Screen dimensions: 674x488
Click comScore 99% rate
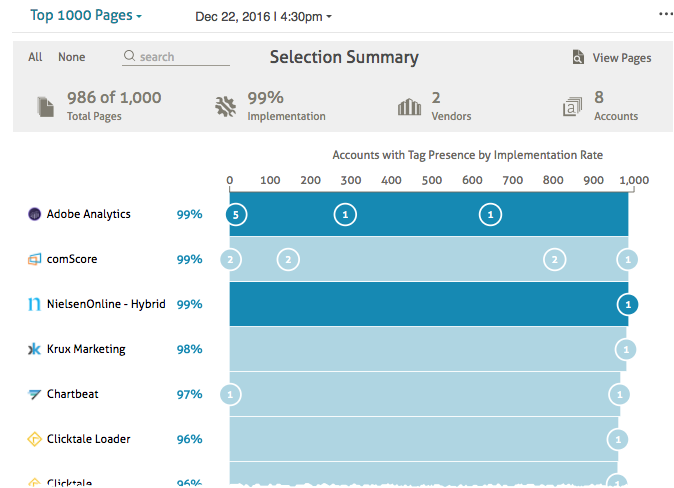point(190,259)
